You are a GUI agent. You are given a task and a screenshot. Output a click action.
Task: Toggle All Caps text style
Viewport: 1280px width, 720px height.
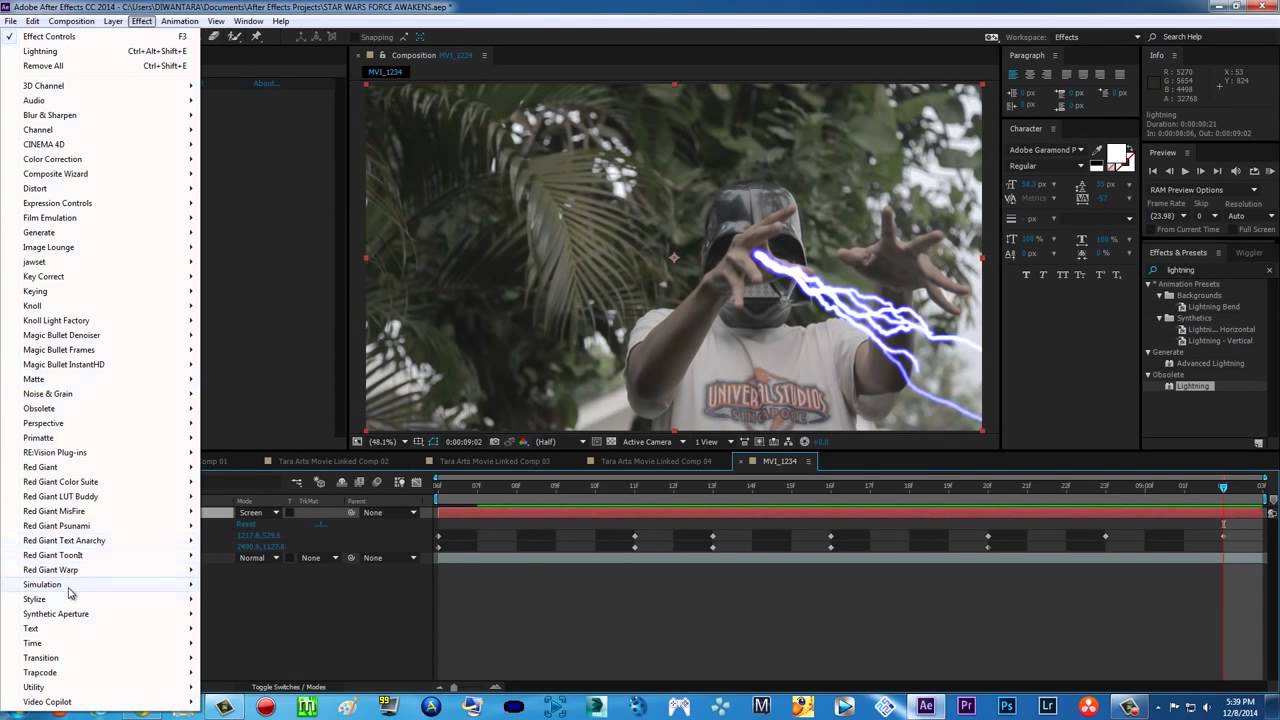[x=1062, y=274]
